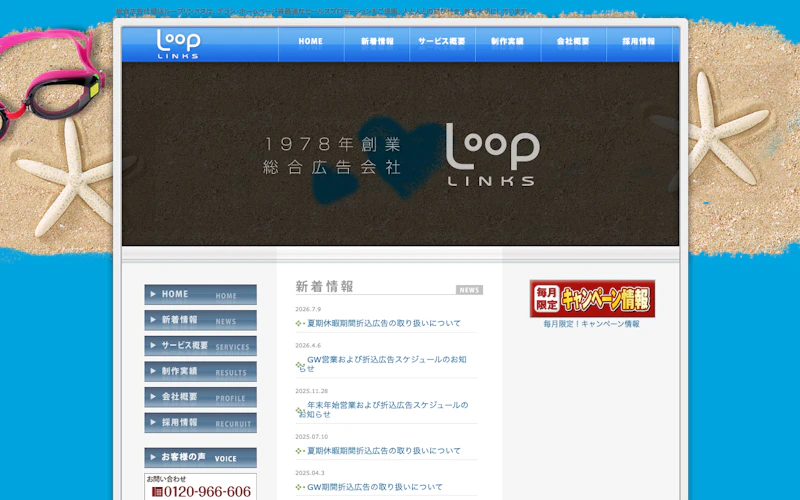Open the 2025.07.10 夏期休暇期間折込広告の取り扱いについて link

click(x=384, y=451)
